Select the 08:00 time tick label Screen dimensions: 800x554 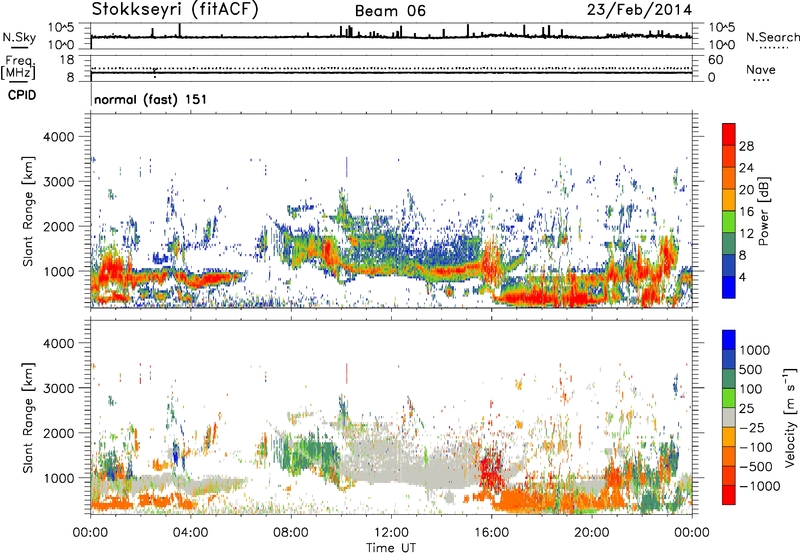[290, 533]
